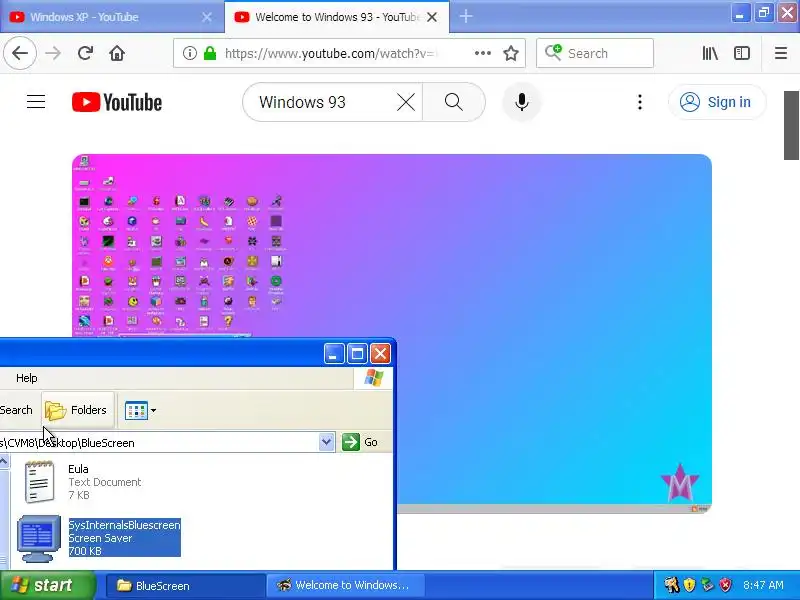Image resolution: width=800 pixels, height=600 pixels.
Task: Clear the YouTube search box text
Action: [406, 103]
